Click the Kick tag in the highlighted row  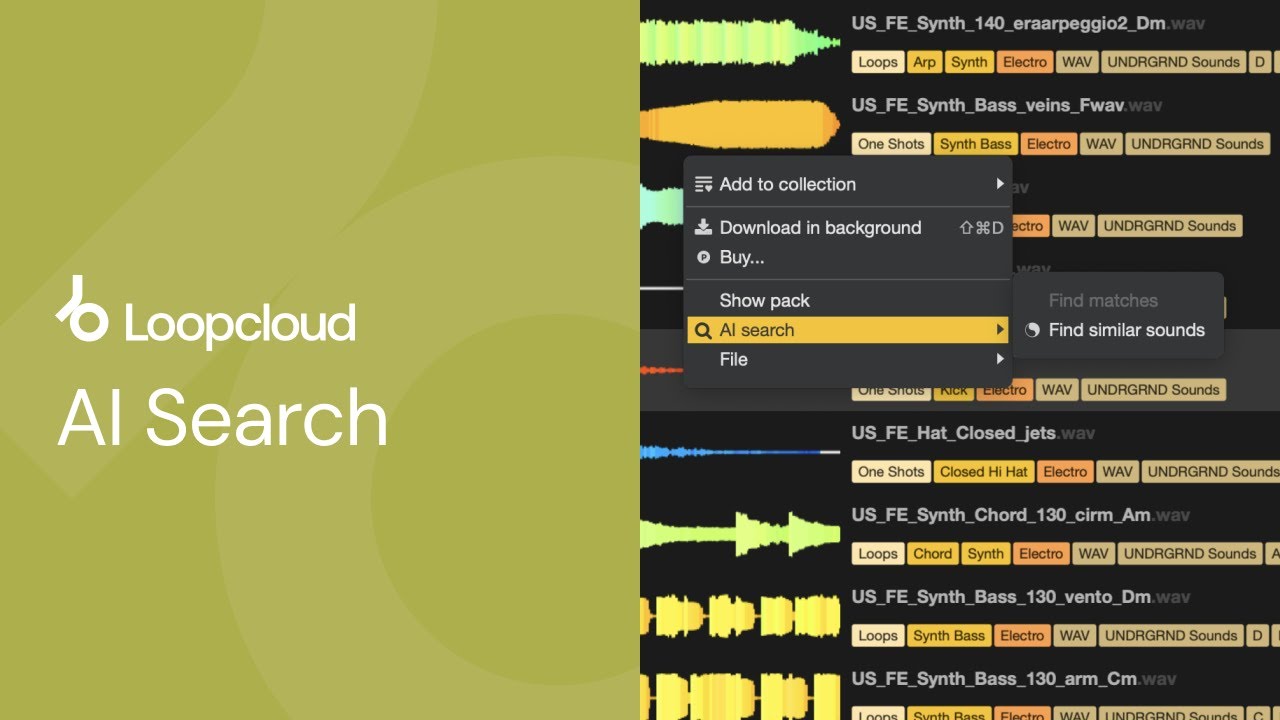tap(954, 390)
